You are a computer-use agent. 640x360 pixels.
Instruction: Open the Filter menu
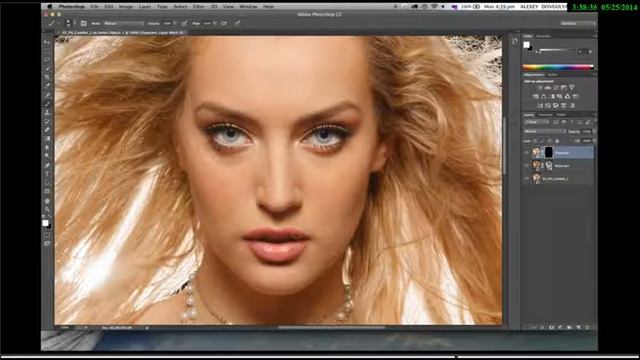tap(198, 7)
